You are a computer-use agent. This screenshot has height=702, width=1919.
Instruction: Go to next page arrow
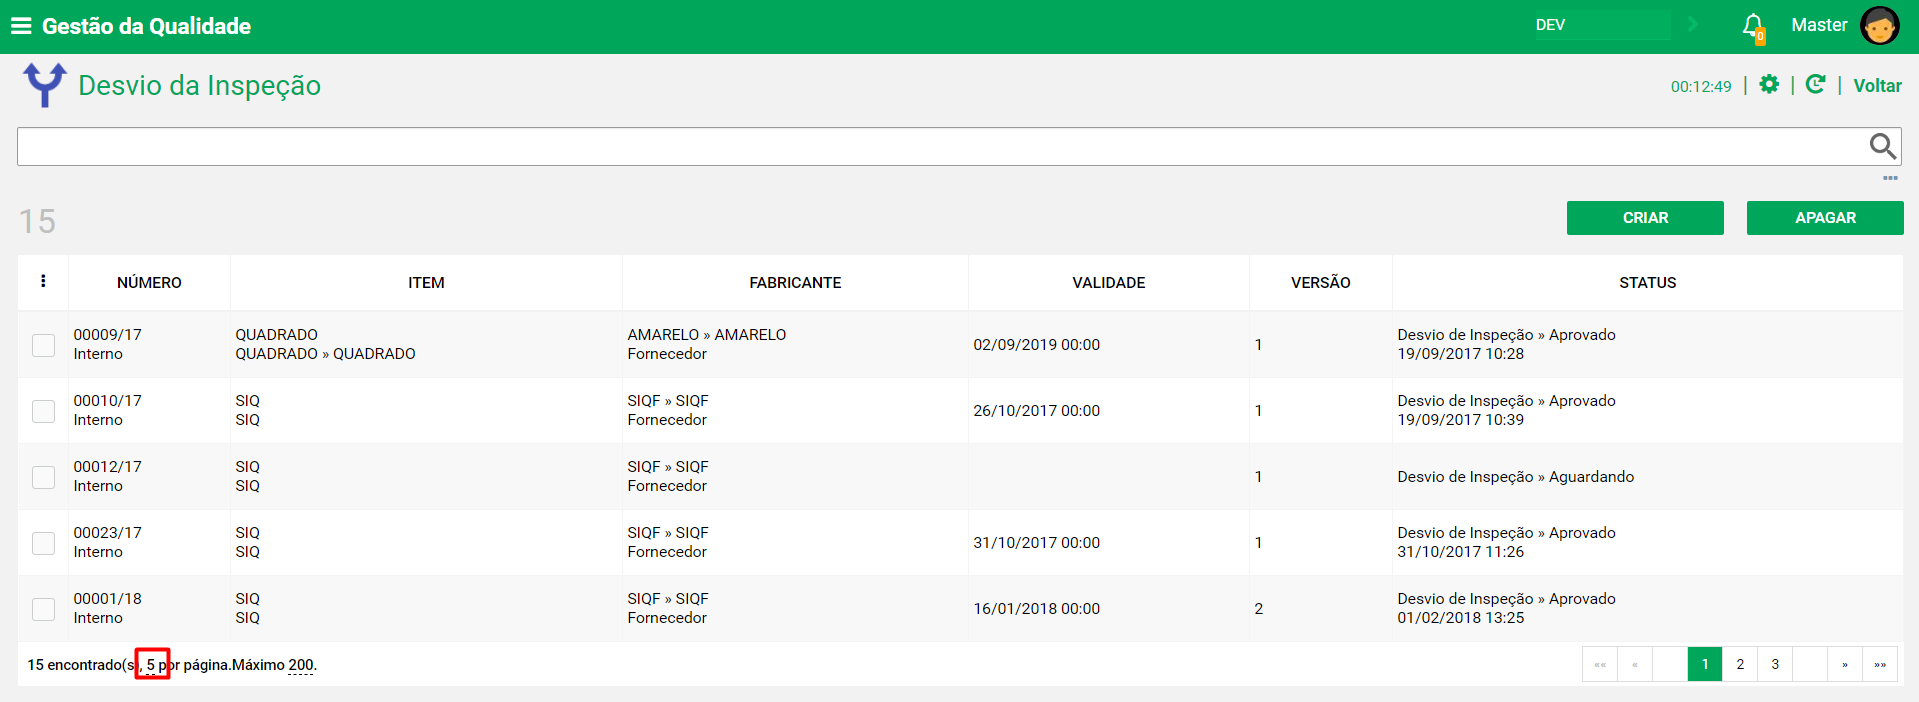pos(1845,664)
